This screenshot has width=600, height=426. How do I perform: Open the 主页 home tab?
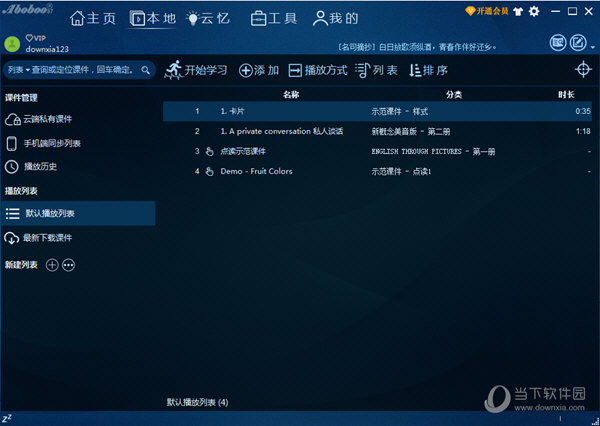point(93,18)
